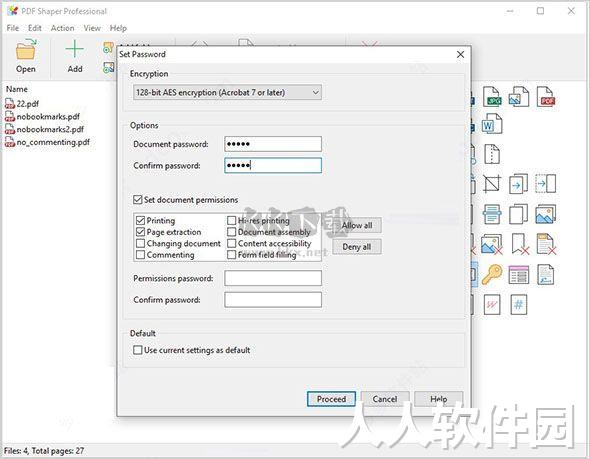The width and height of the screenshot is (590, 459).
Task: Click the watermark page icon
Action: click(x=492, y=304)
